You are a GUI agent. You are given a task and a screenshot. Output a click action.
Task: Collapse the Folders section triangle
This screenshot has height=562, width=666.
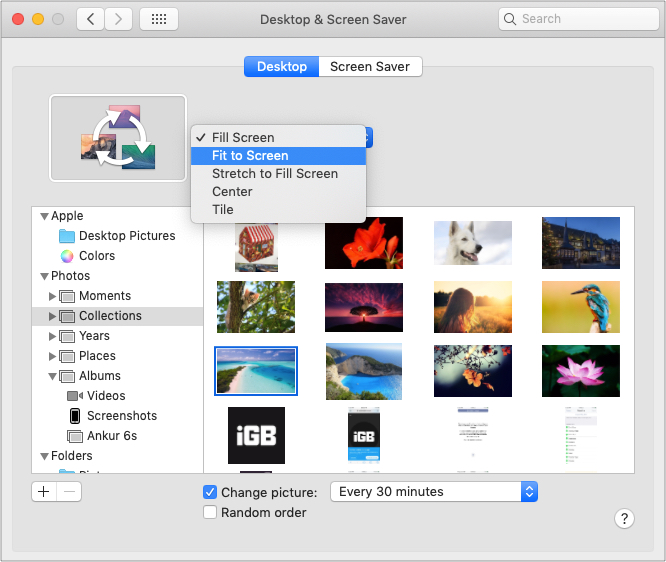coord(44,456)
